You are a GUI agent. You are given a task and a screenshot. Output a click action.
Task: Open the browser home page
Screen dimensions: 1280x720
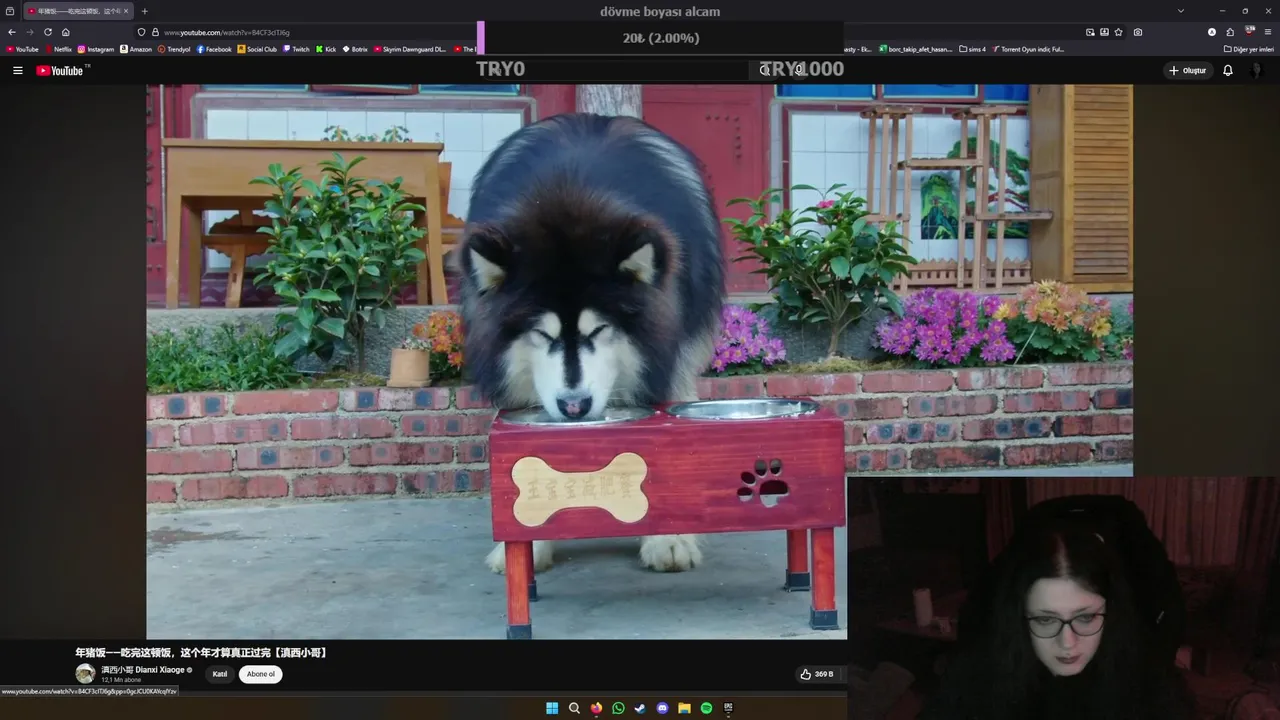point(66,32)
